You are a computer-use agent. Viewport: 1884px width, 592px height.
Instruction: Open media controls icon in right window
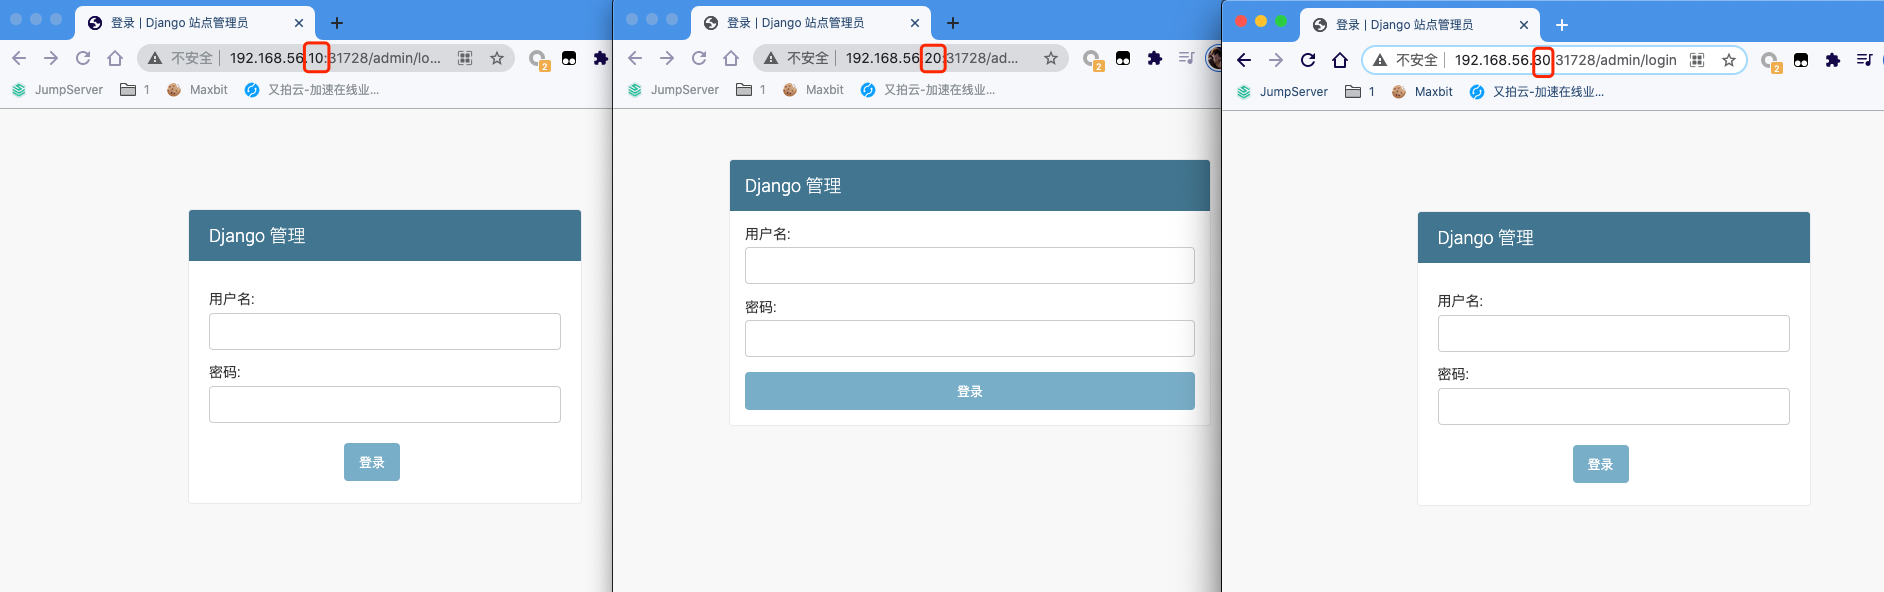(1864, 60)
